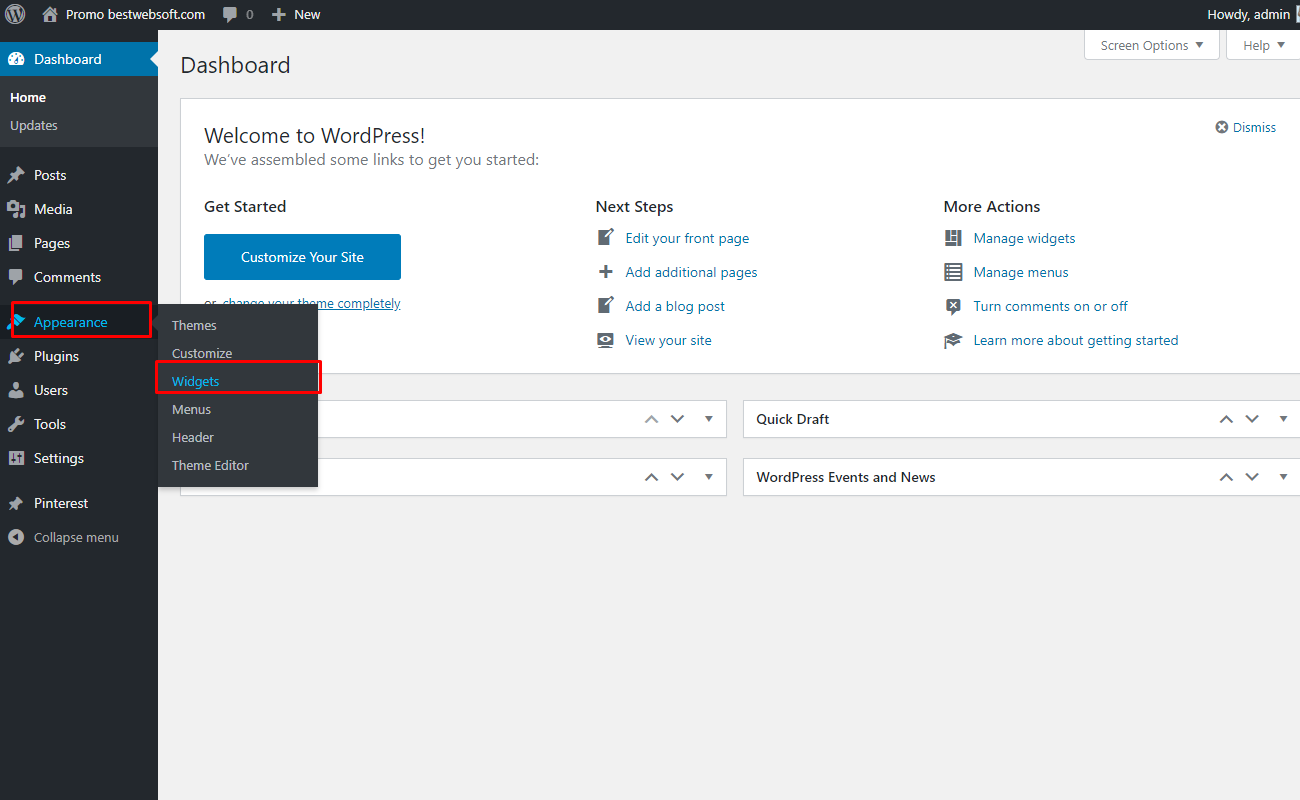Move Quick Draft box down
The width and height of the screenshot is (1300, 800).
pyautogui.click(x=1252, y=419)
